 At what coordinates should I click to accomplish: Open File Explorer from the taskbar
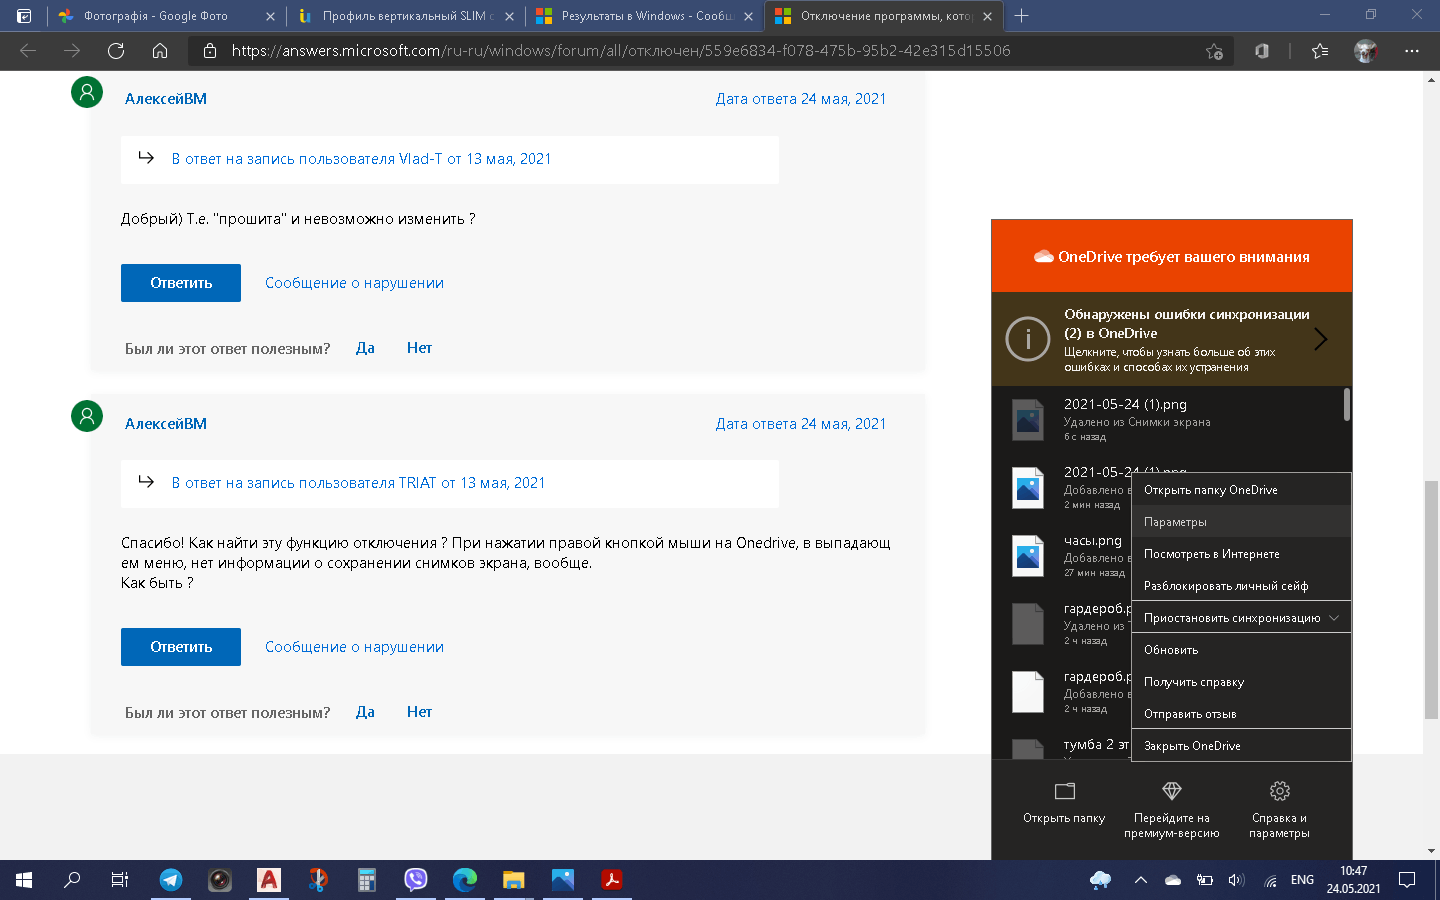(x=514, y=880)
